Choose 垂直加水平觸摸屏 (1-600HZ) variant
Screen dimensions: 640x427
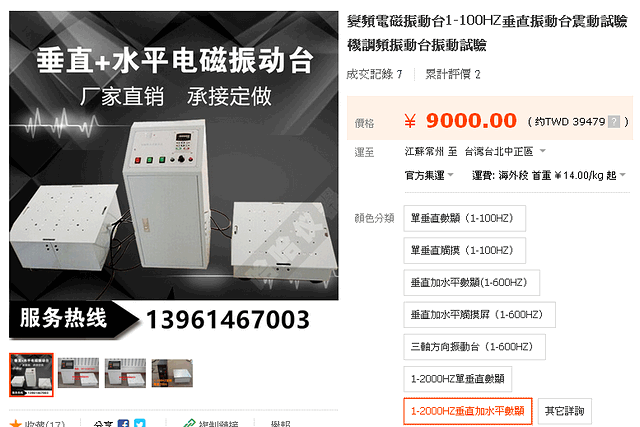(479, 315)
